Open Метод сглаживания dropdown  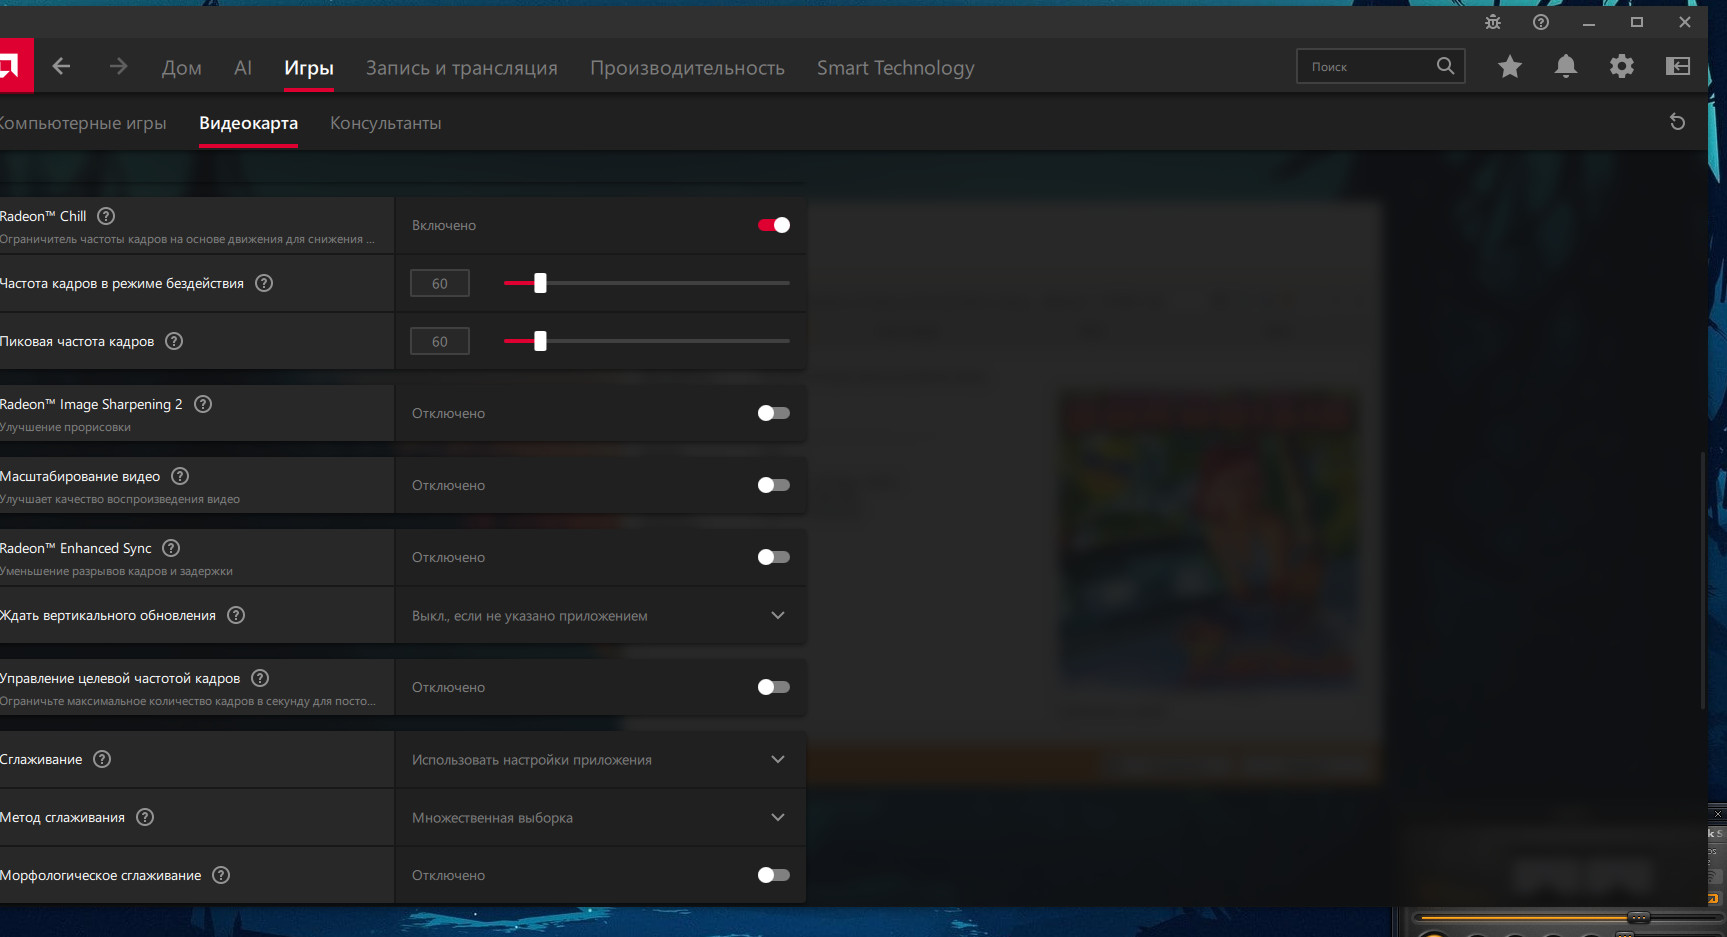point(600,817)
